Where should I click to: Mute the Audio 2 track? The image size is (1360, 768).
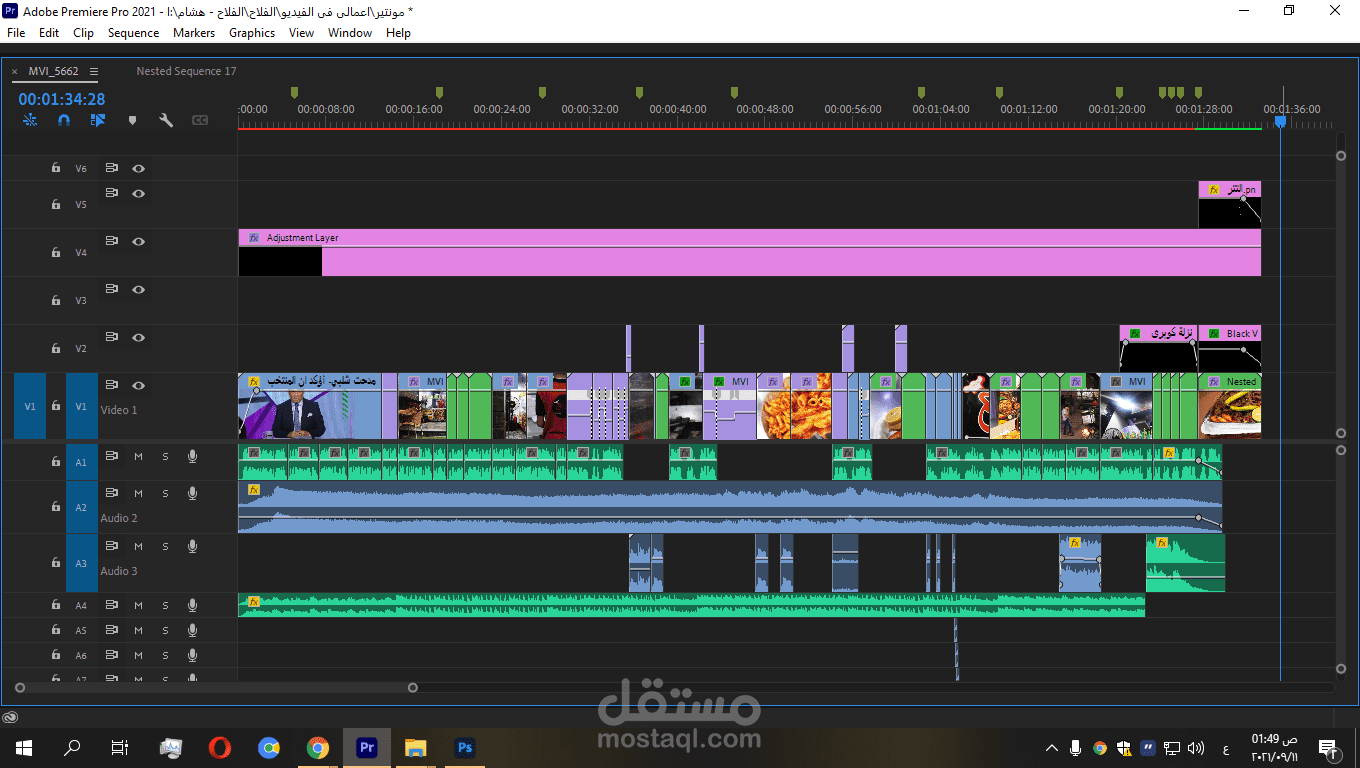click(x=138, y=493)
